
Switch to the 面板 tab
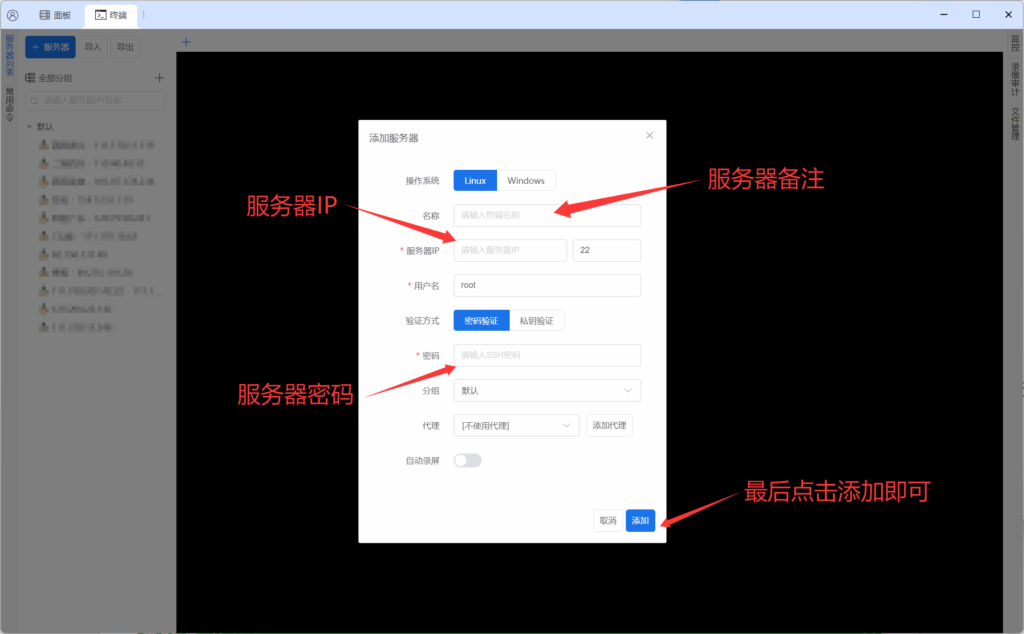coord(56,15)
